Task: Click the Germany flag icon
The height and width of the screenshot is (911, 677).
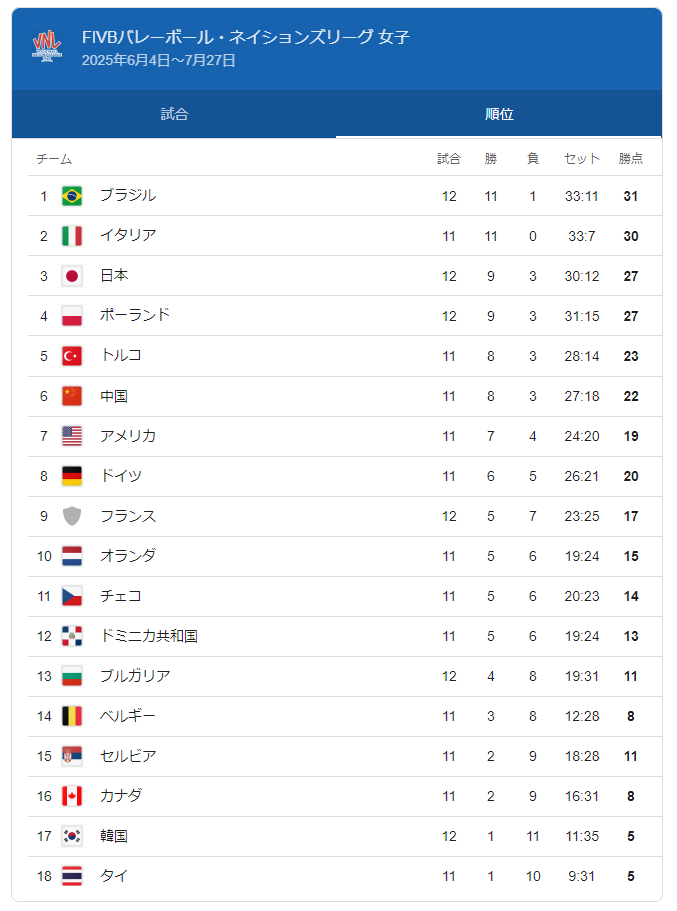Action: coord(72,476)
